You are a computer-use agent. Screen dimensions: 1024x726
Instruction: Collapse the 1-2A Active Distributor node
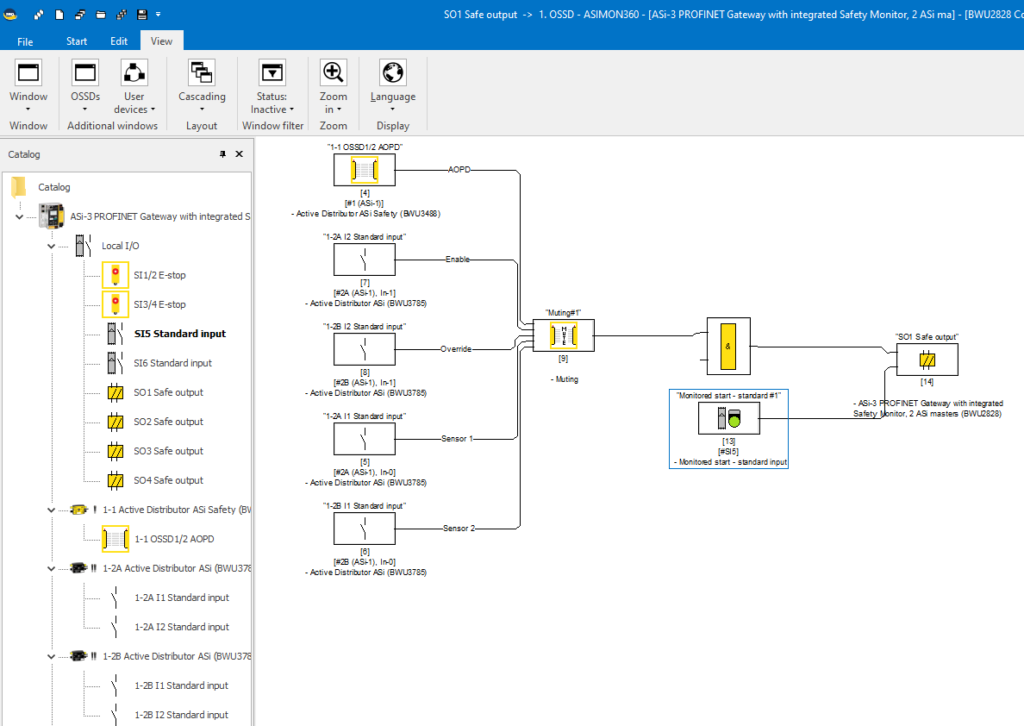click(x=51, y=568)
